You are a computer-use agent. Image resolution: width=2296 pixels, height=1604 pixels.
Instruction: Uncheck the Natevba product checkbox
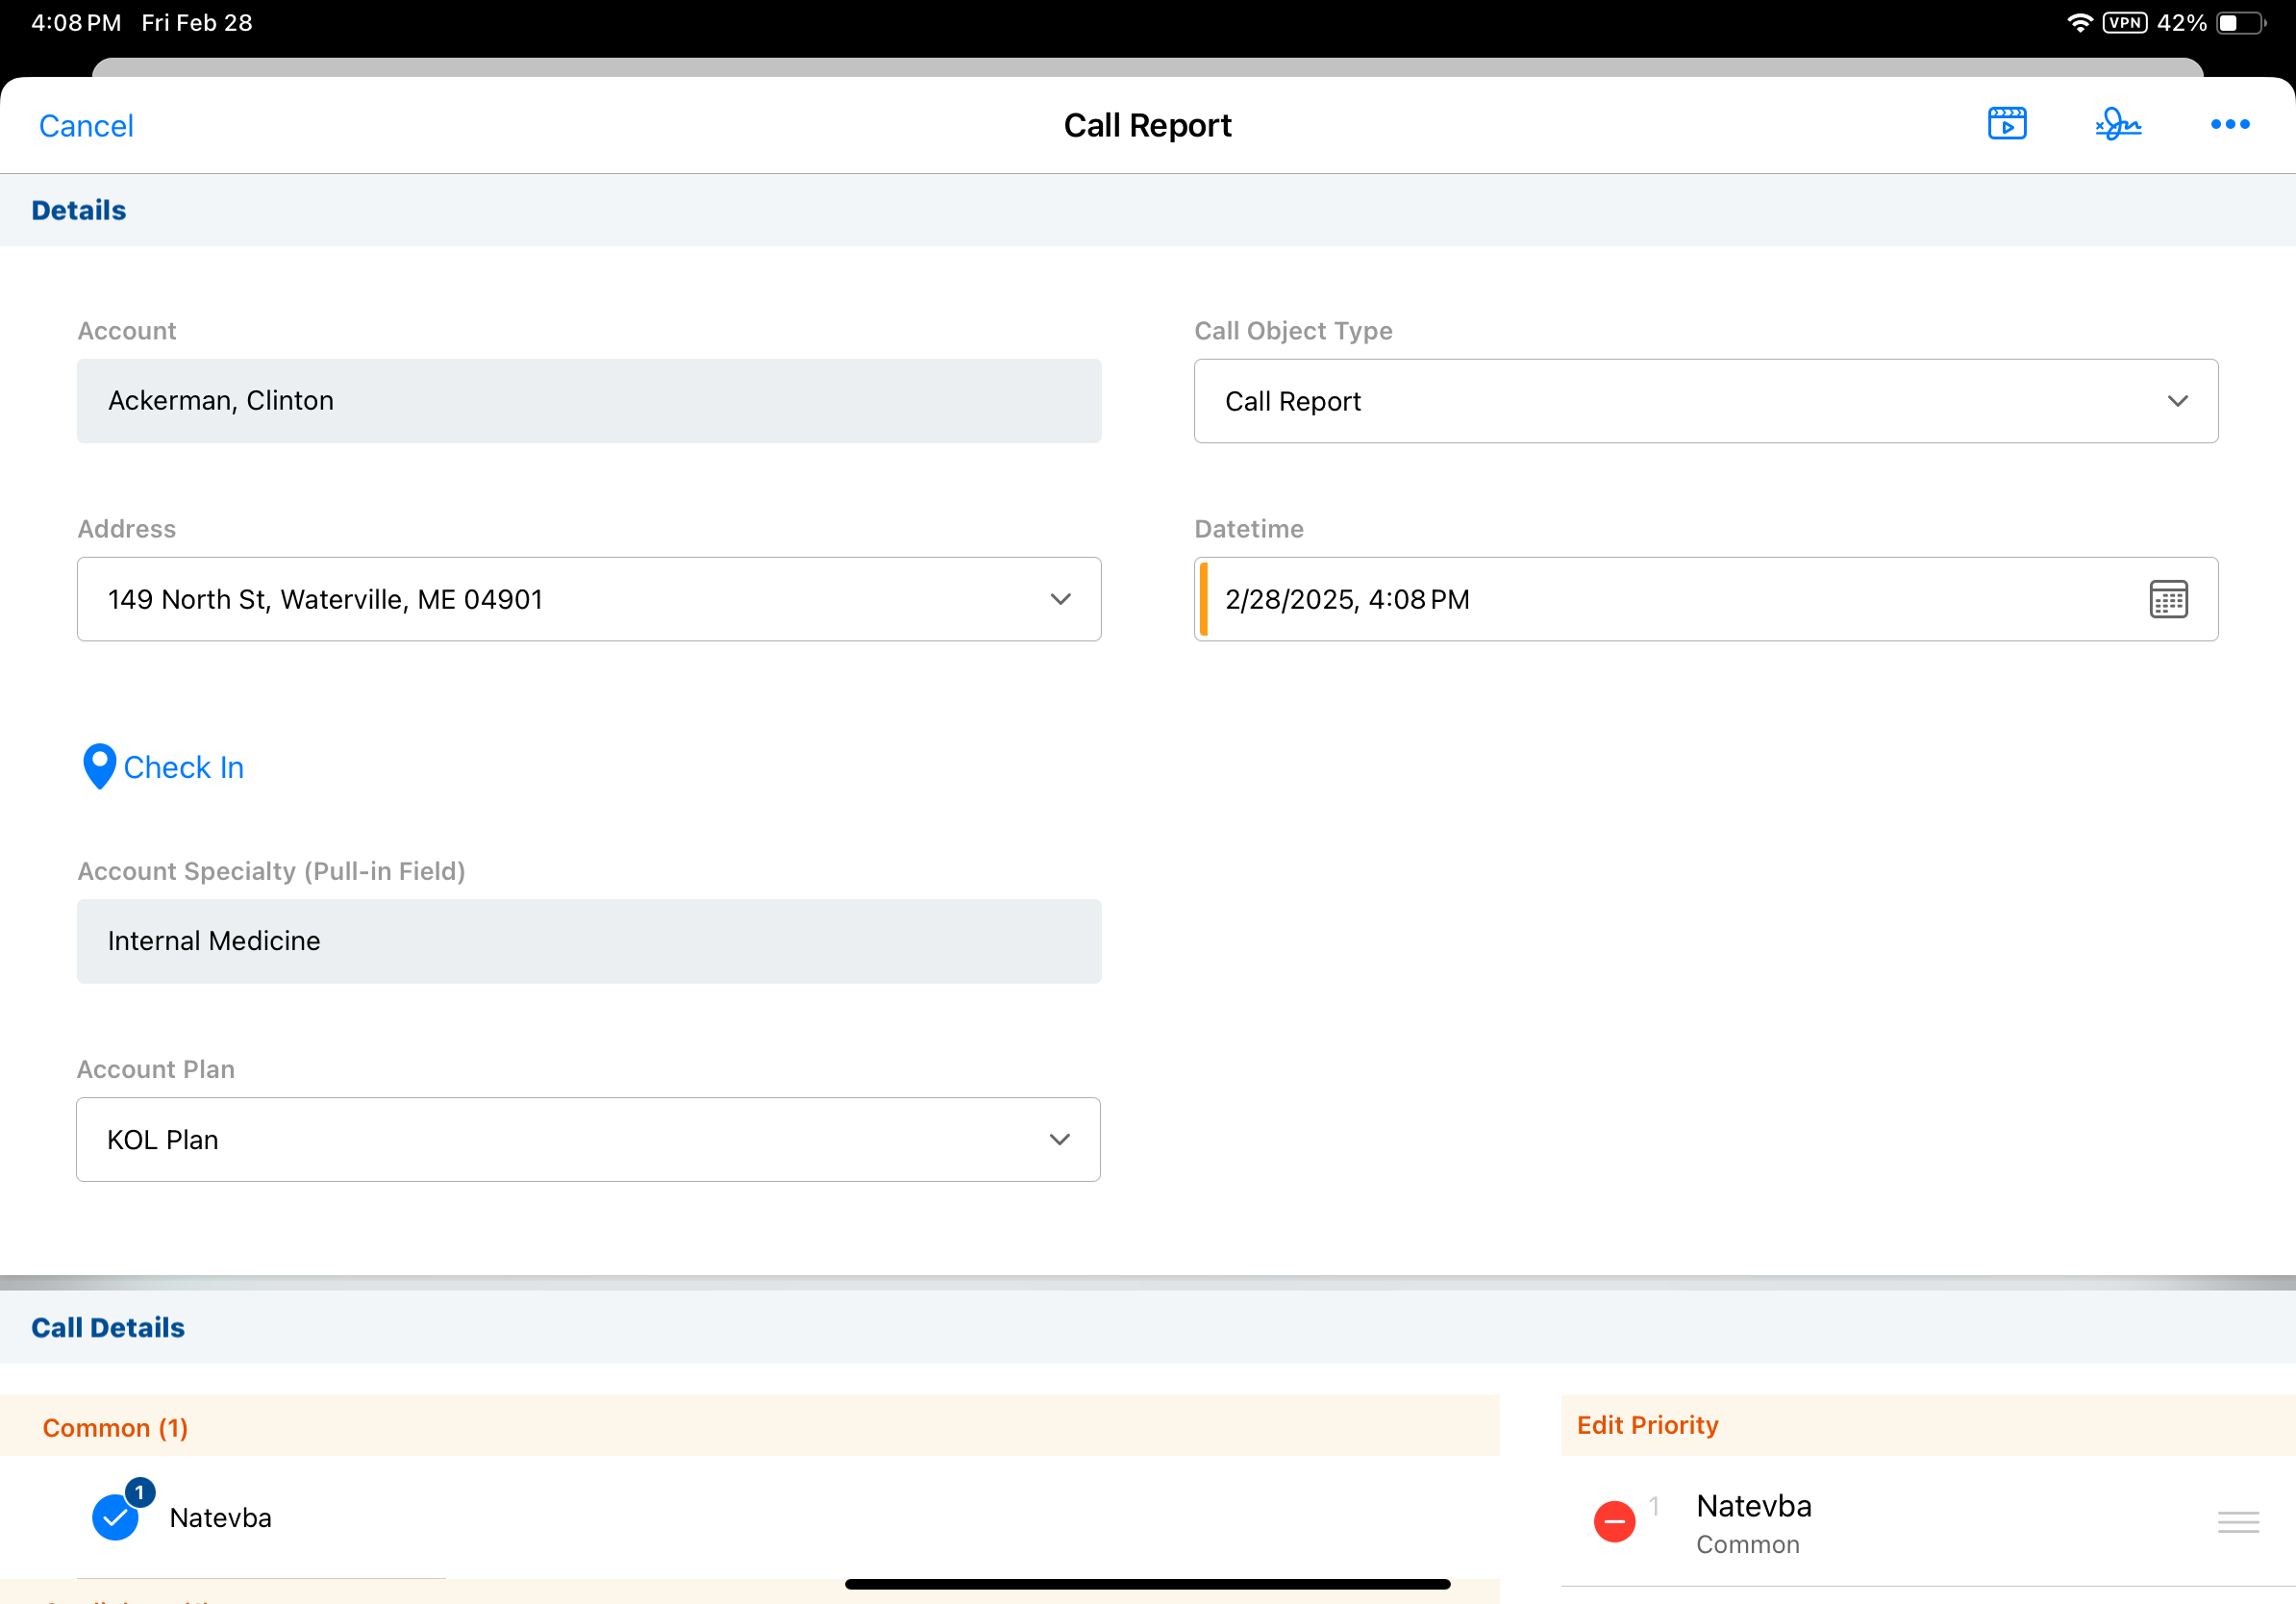click(x=116, y=1517)
